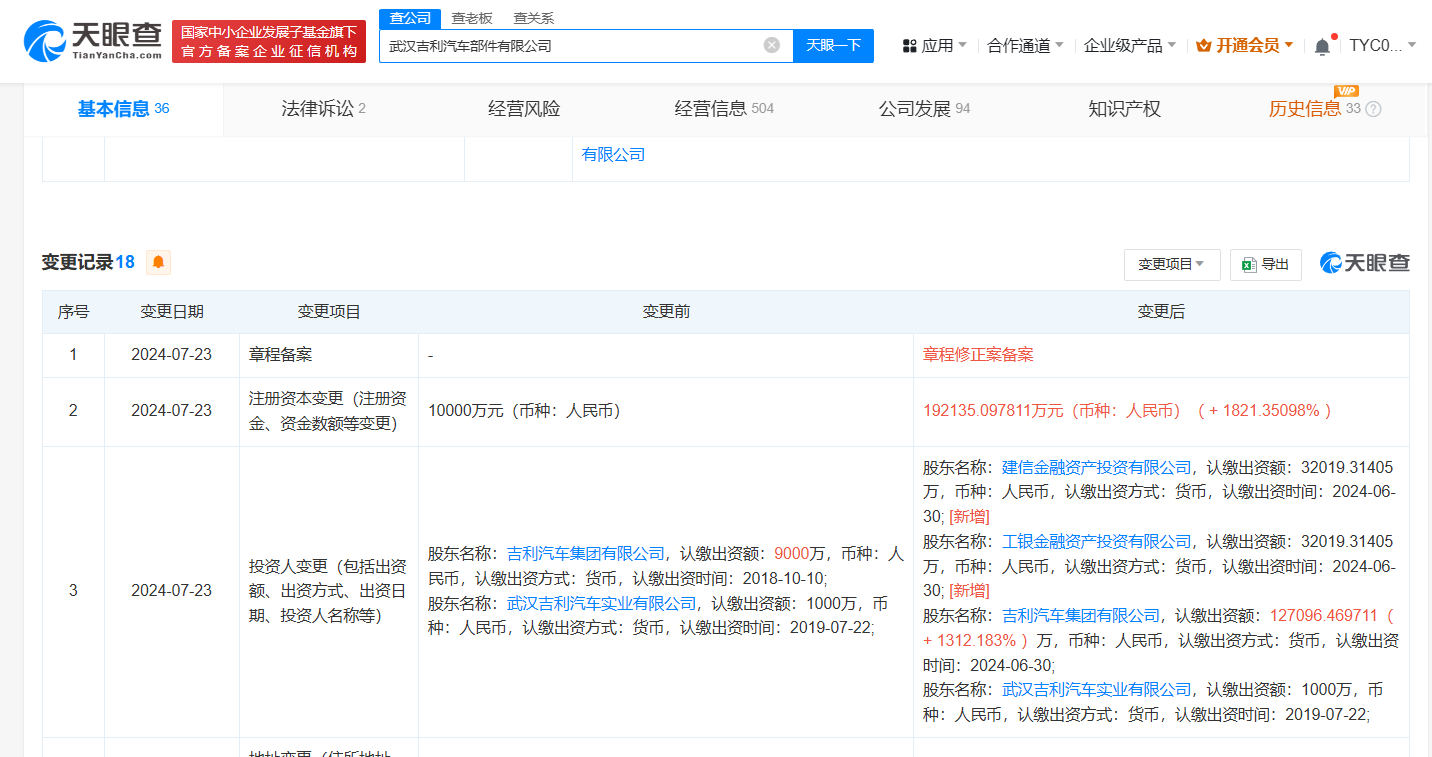Click the 天眼一下 search button
This screenshot has width=1432, height=757.
(833, 45)
